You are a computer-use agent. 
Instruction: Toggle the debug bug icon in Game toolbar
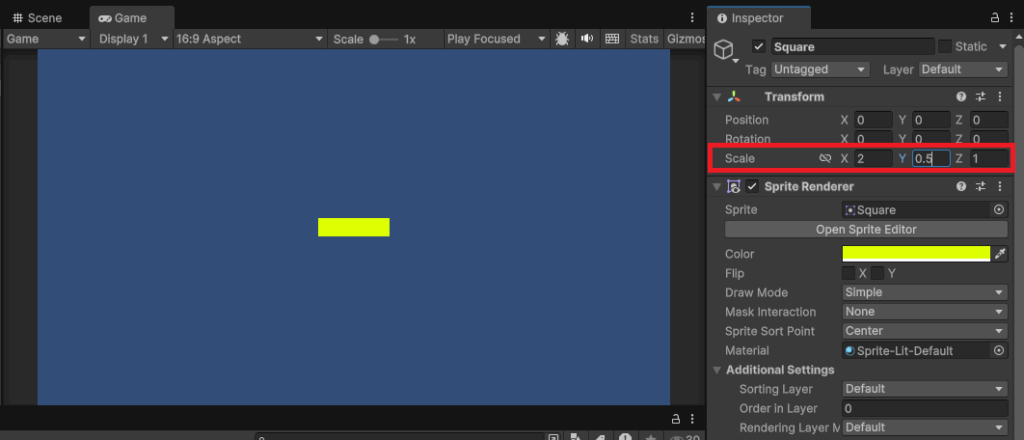click(562, 39)
